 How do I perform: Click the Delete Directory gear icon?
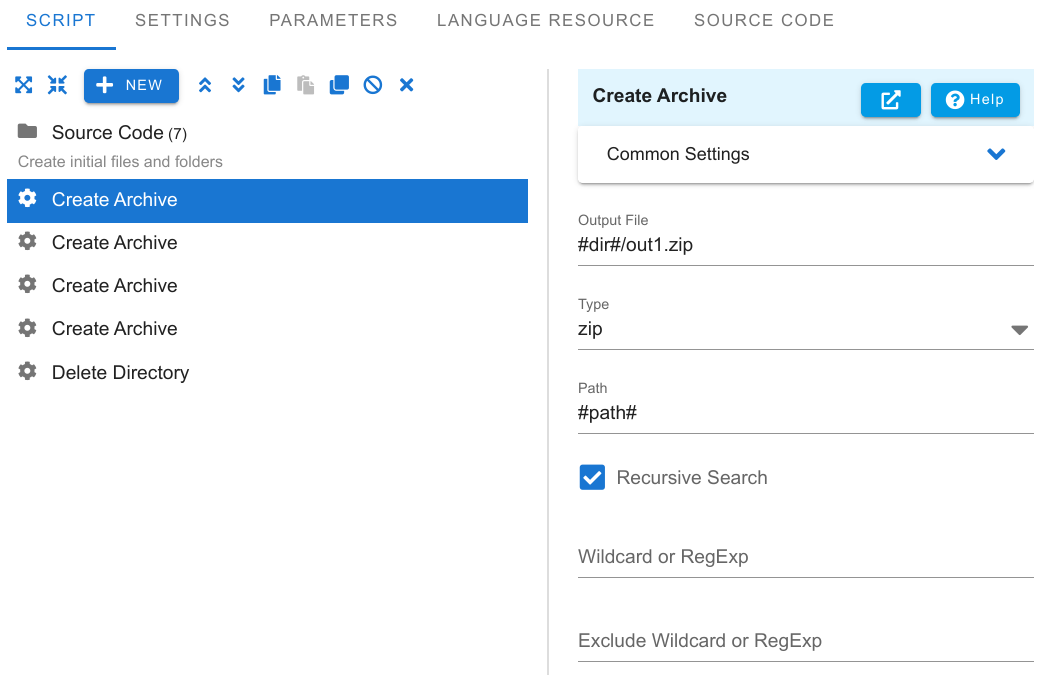[x=27, y=371]
